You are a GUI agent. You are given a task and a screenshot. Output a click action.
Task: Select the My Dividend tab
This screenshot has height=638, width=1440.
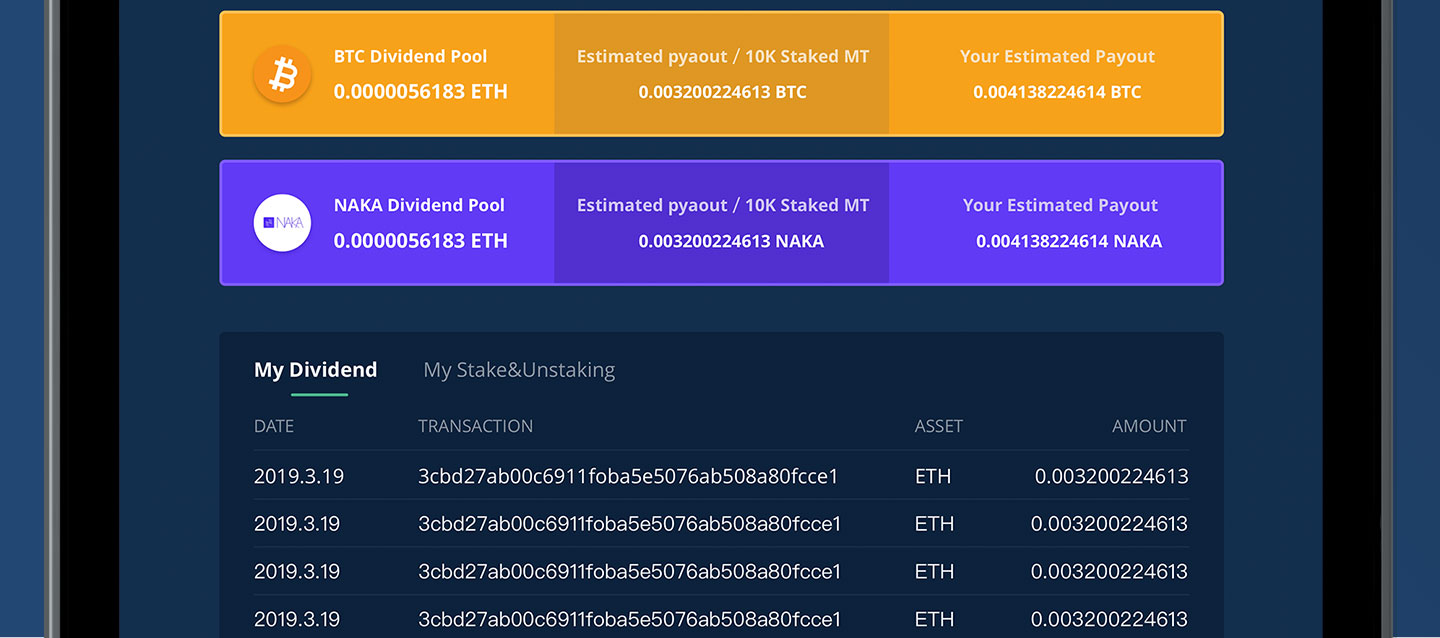click(315, 369)
